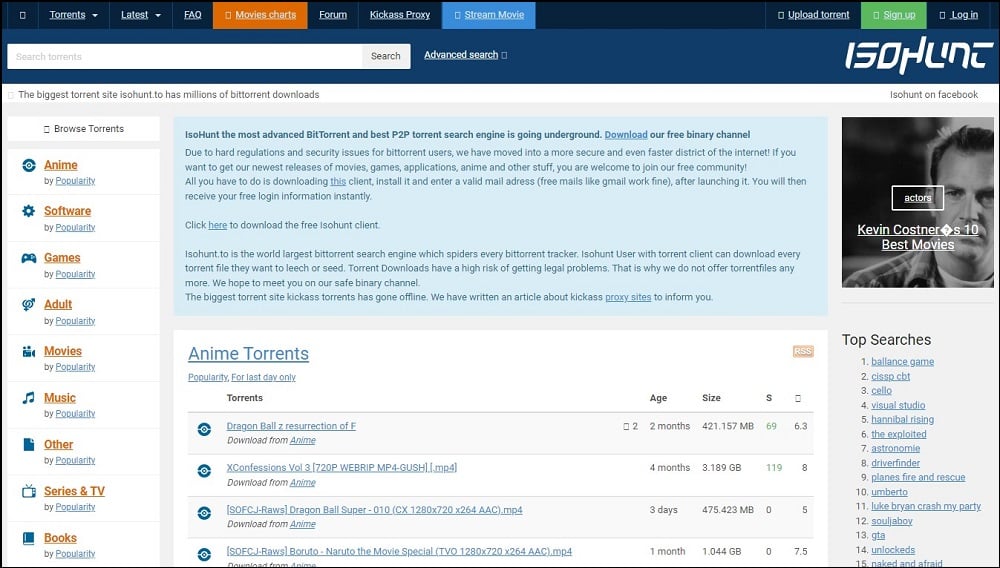1000x568 pixels.
Task: Sort by the Size column header
Action: coord(711,398)
